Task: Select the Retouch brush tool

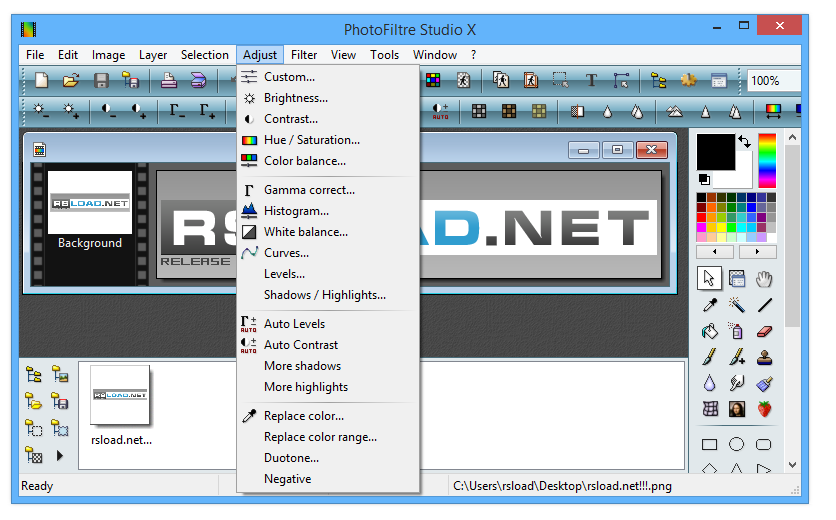Action: (765, 383)
